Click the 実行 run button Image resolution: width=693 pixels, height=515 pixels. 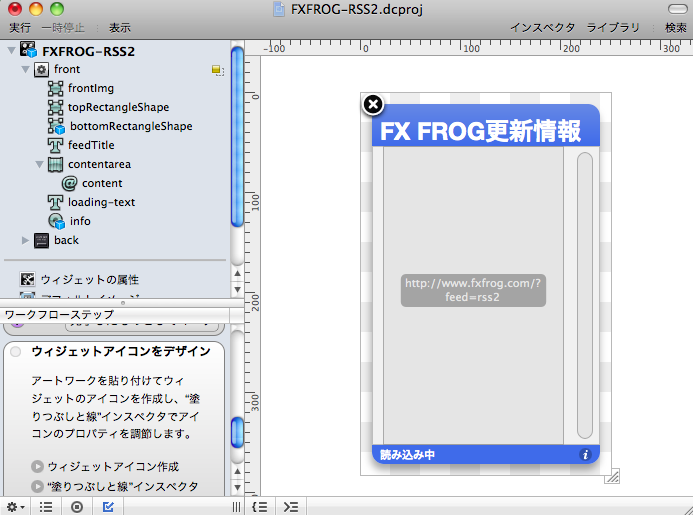tap(19, 27)
